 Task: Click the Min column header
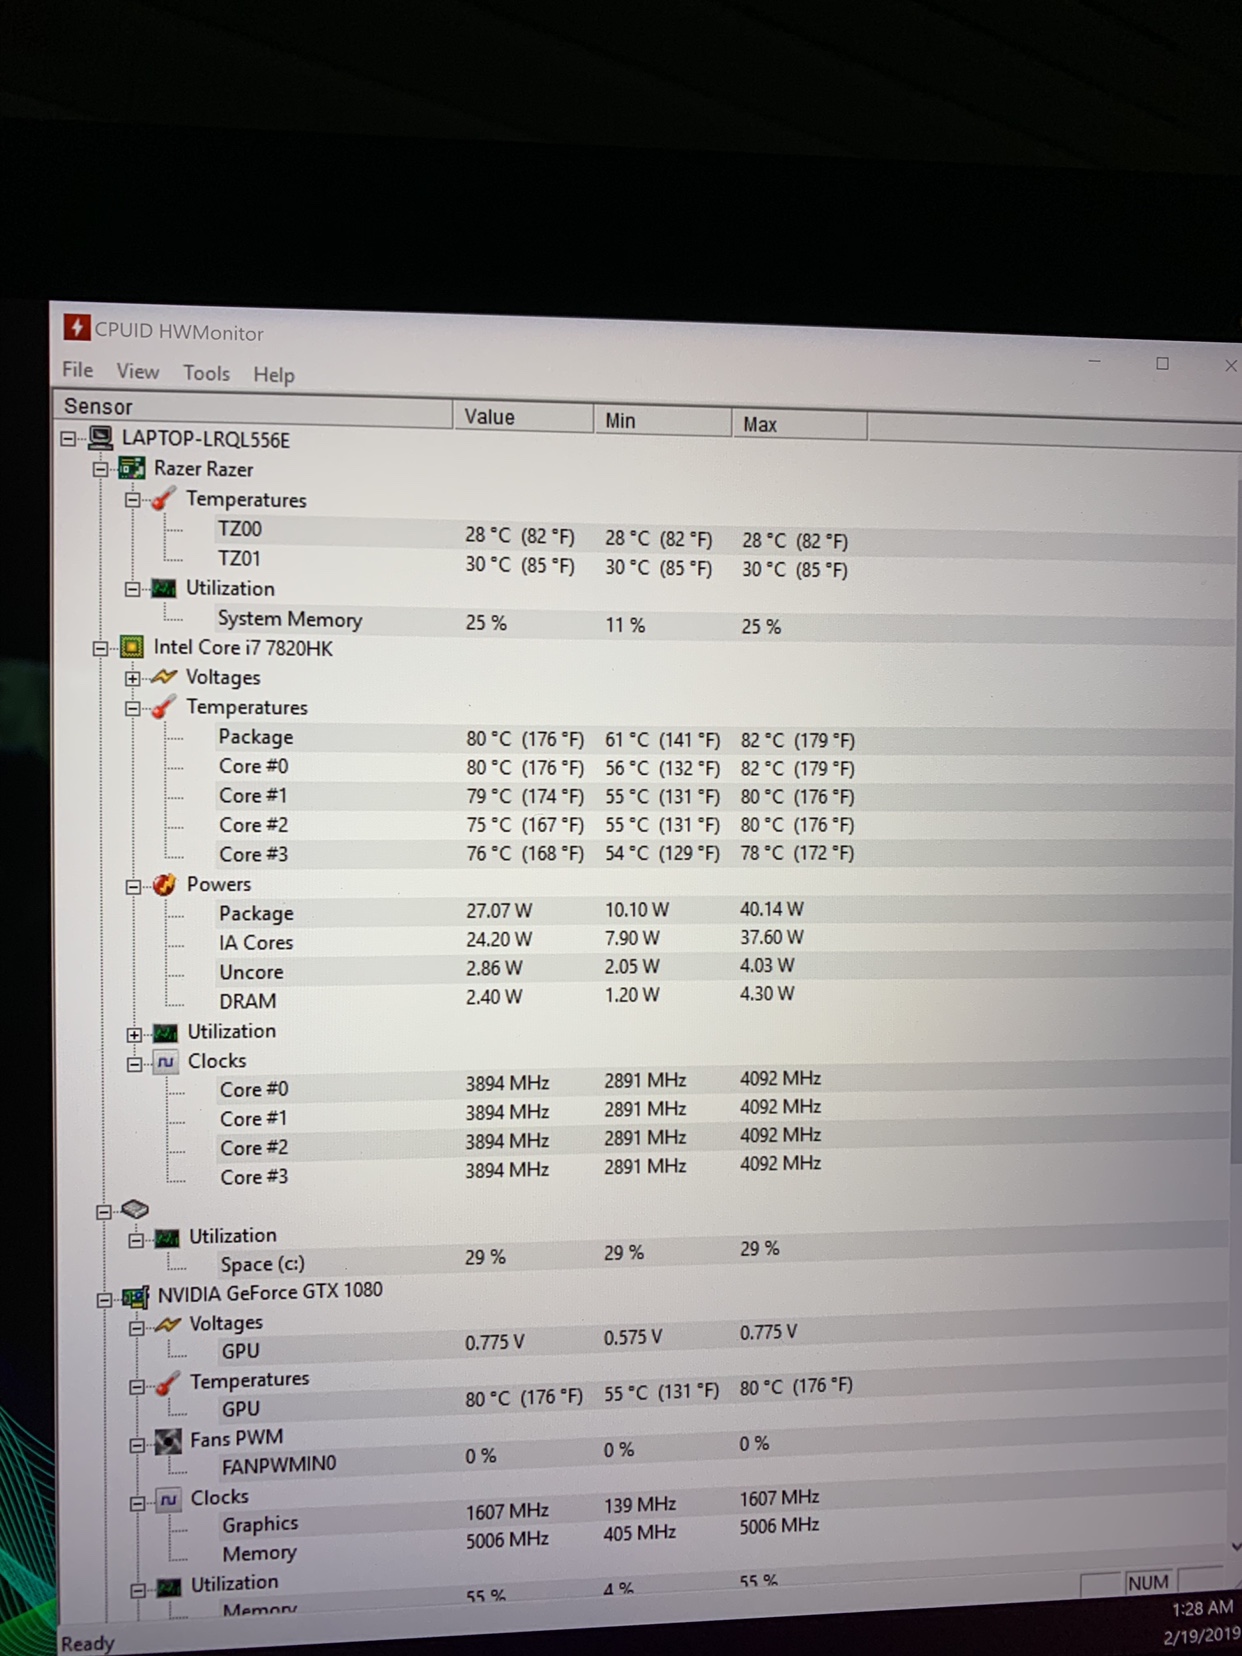click(x=662, y=421)
